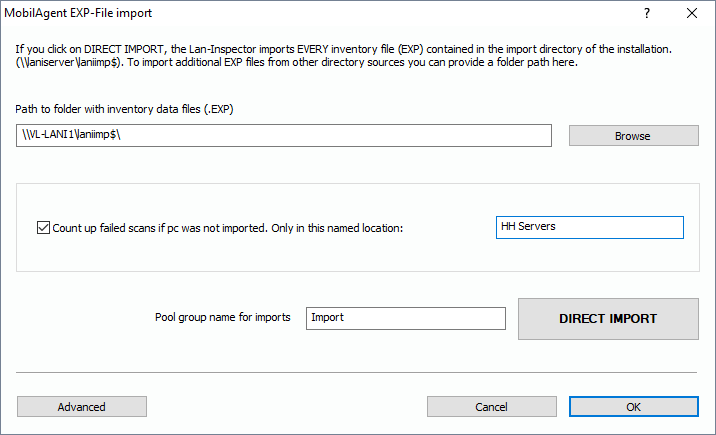716x435 pixels.
Task: Click the horizontal separator above the Advanced button
Action: click(x=356, y=372)
